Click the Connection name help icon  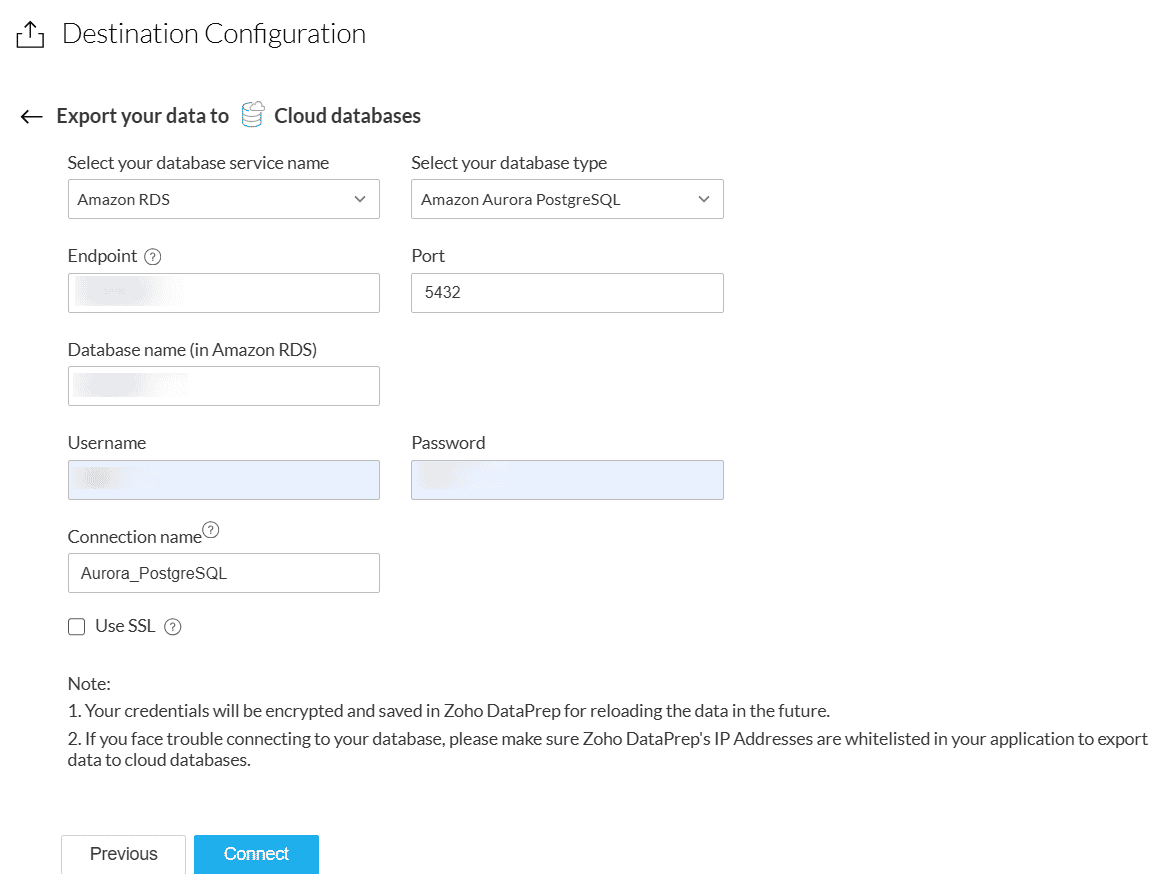(x=210, y=529)
